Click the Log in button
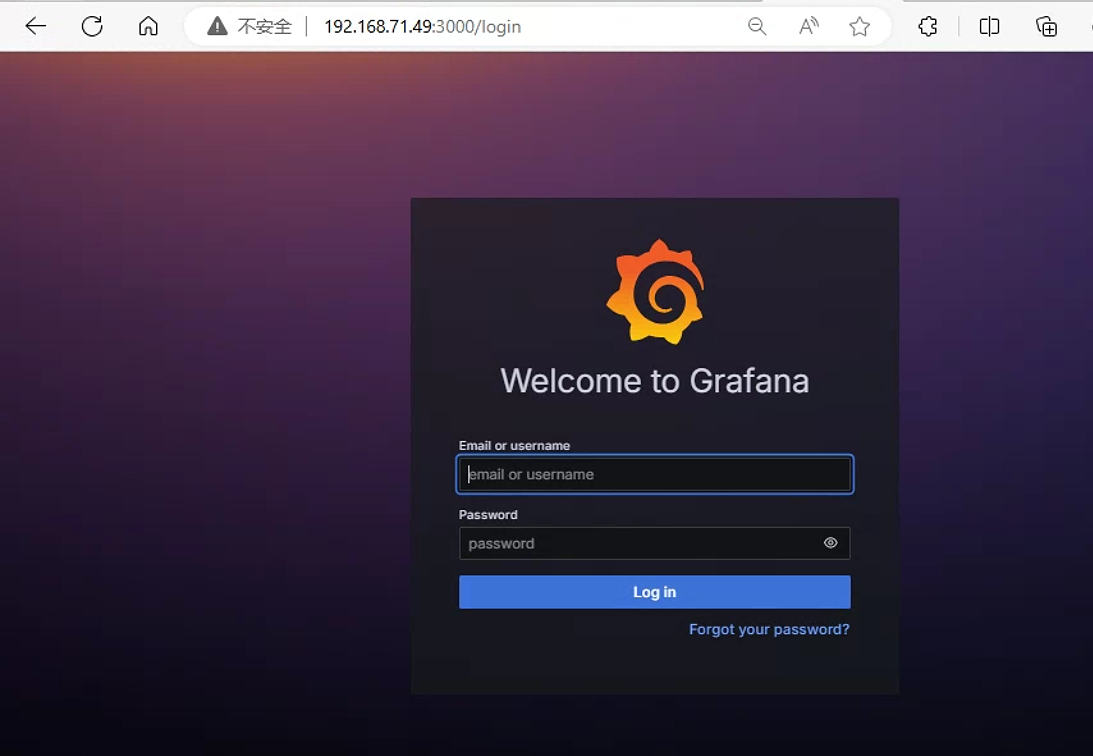The image size is (1093, 756). tap(655, 592)
